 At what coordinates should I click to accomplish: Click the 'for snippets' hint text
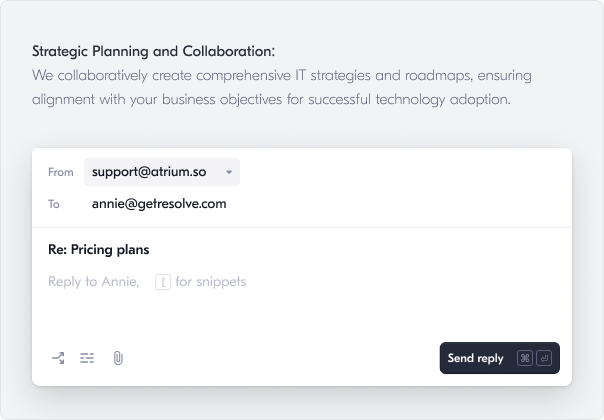(x=210, y=282)
